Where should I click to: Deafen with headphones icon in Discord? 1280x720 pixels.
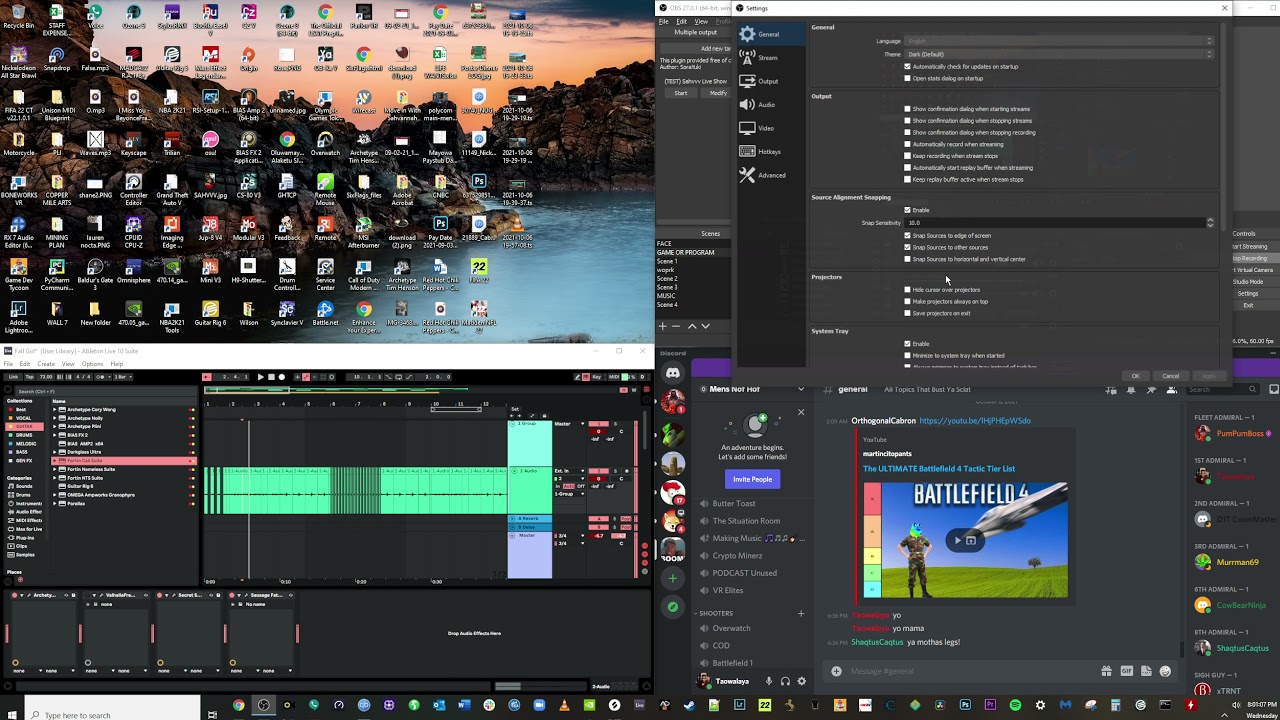(785, 682)
